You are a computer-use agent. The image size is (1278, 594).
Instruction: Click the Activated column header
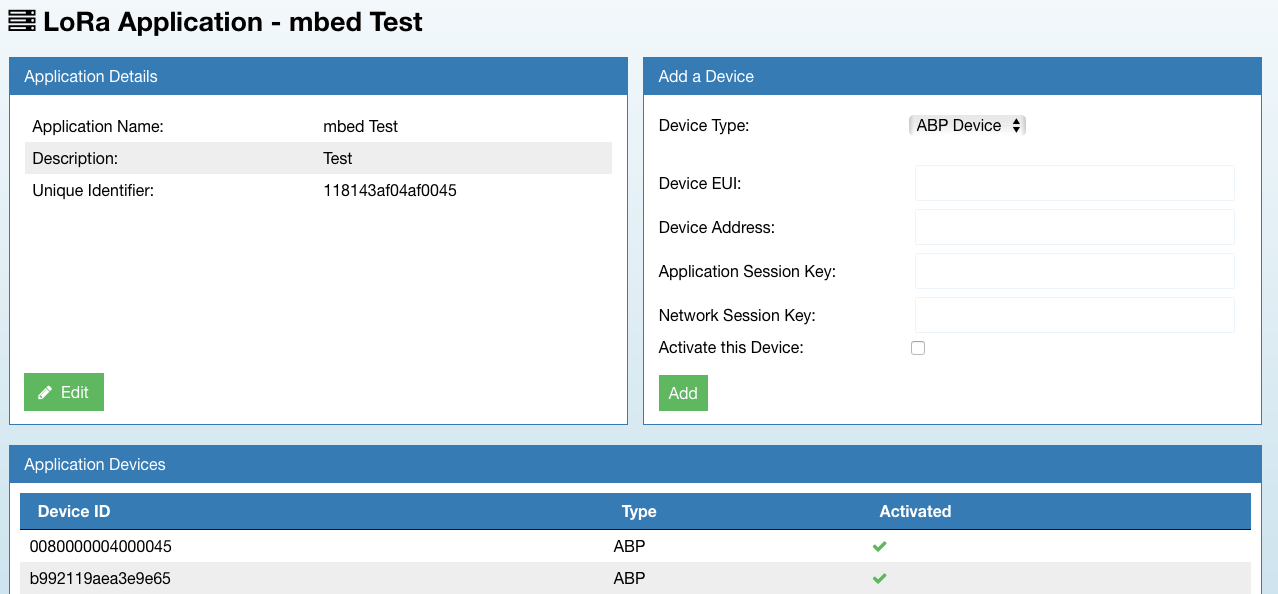915,511
